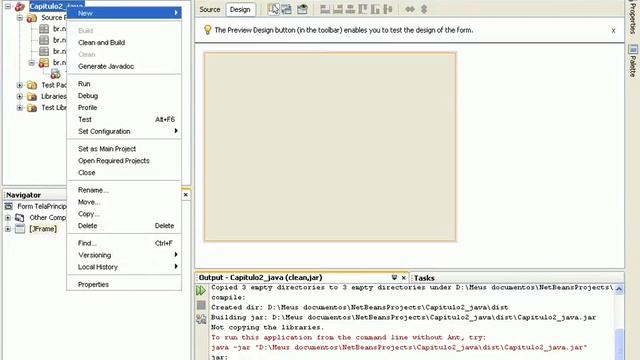Collapse the Capitulo2_java project node
Image resolution: width=640 pixels, height=360 pixels.
[x=8, y=6]
